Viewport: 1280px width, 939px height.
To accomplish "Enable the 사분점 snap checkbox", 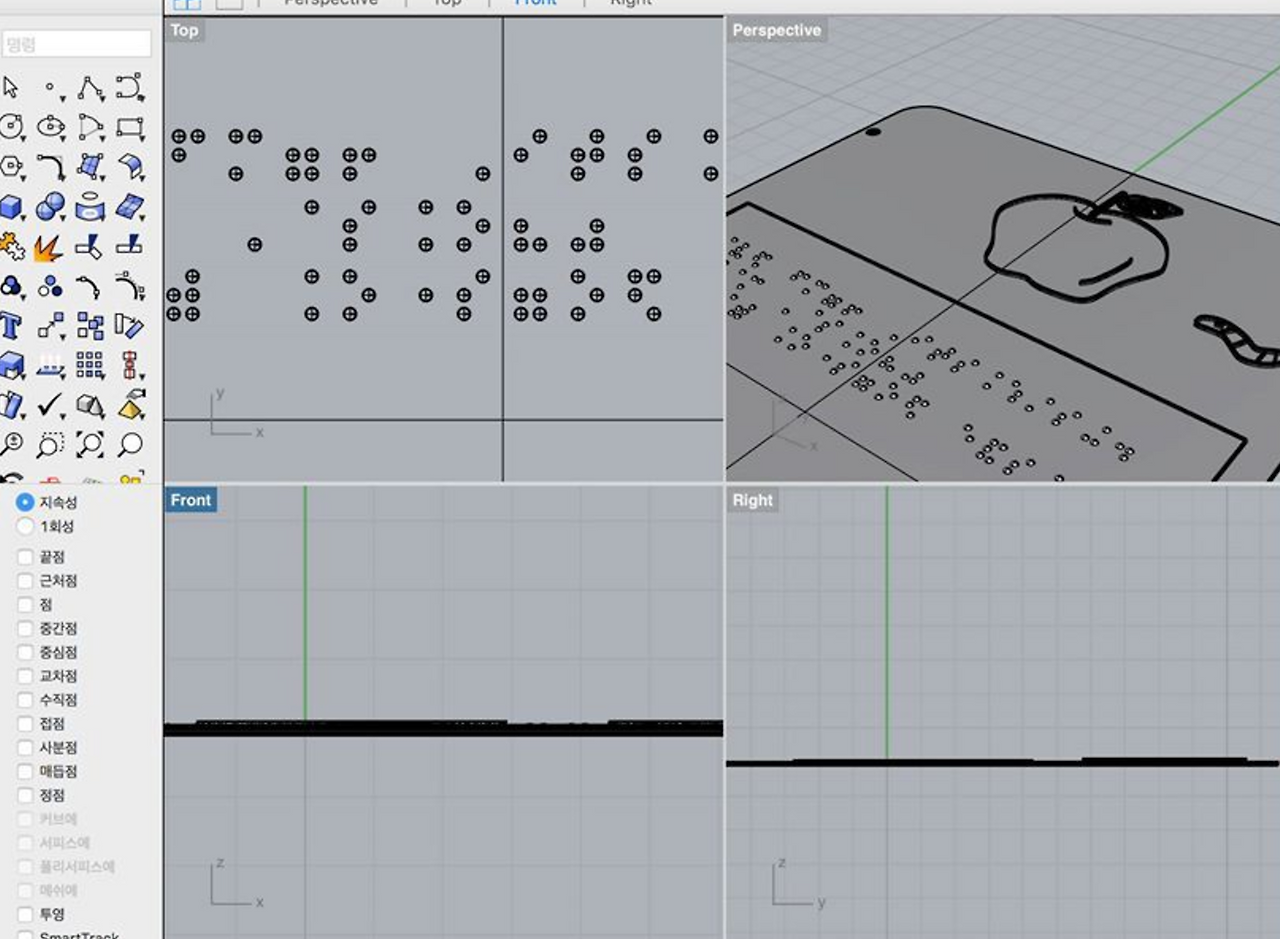I will 25,748.
